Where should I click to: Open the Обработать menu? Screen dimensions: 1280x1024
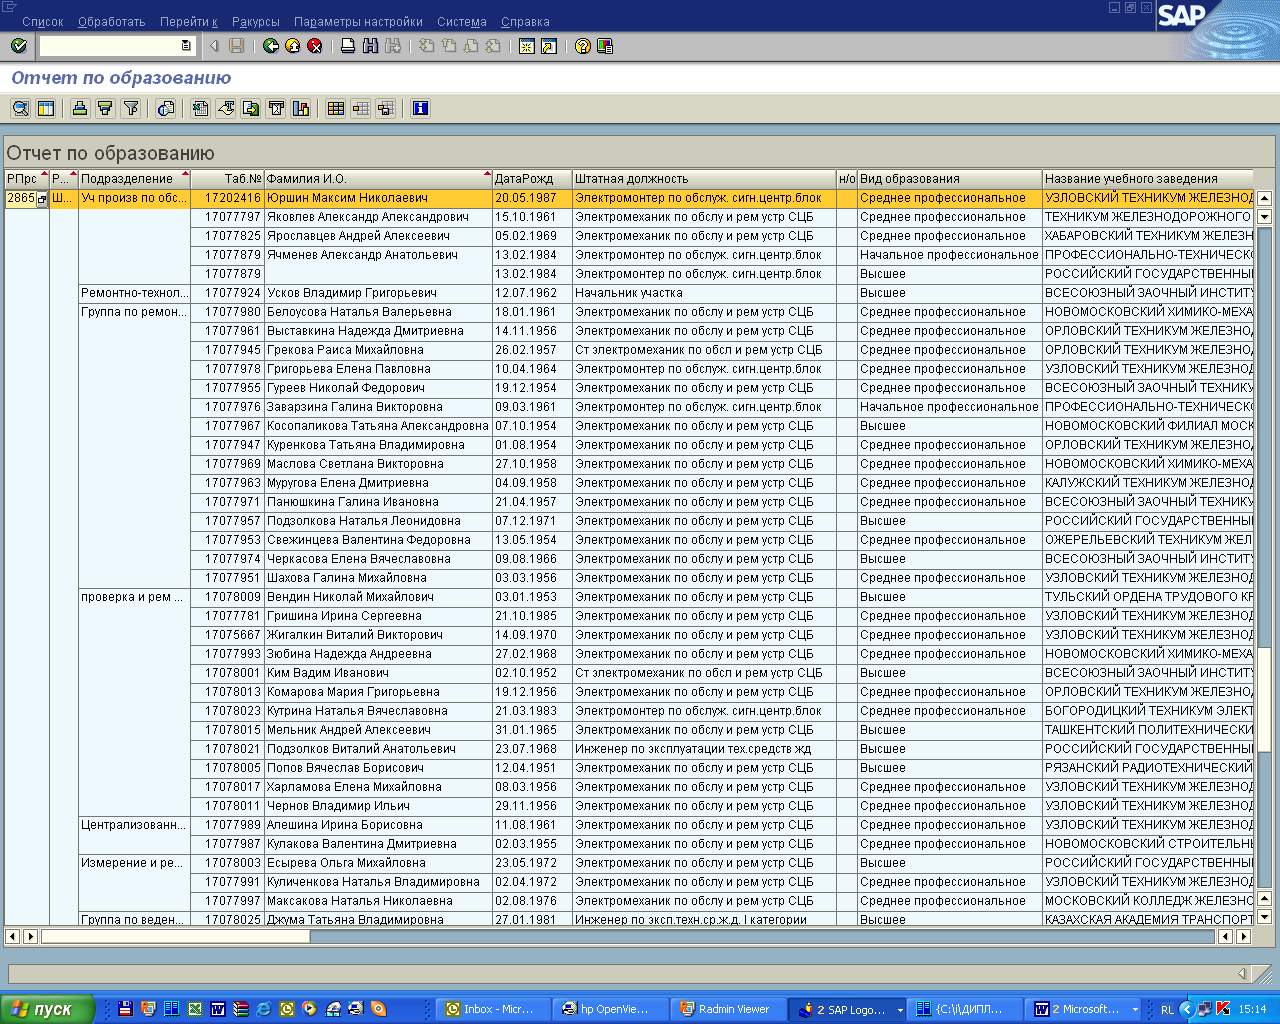[x=112, y=22]
